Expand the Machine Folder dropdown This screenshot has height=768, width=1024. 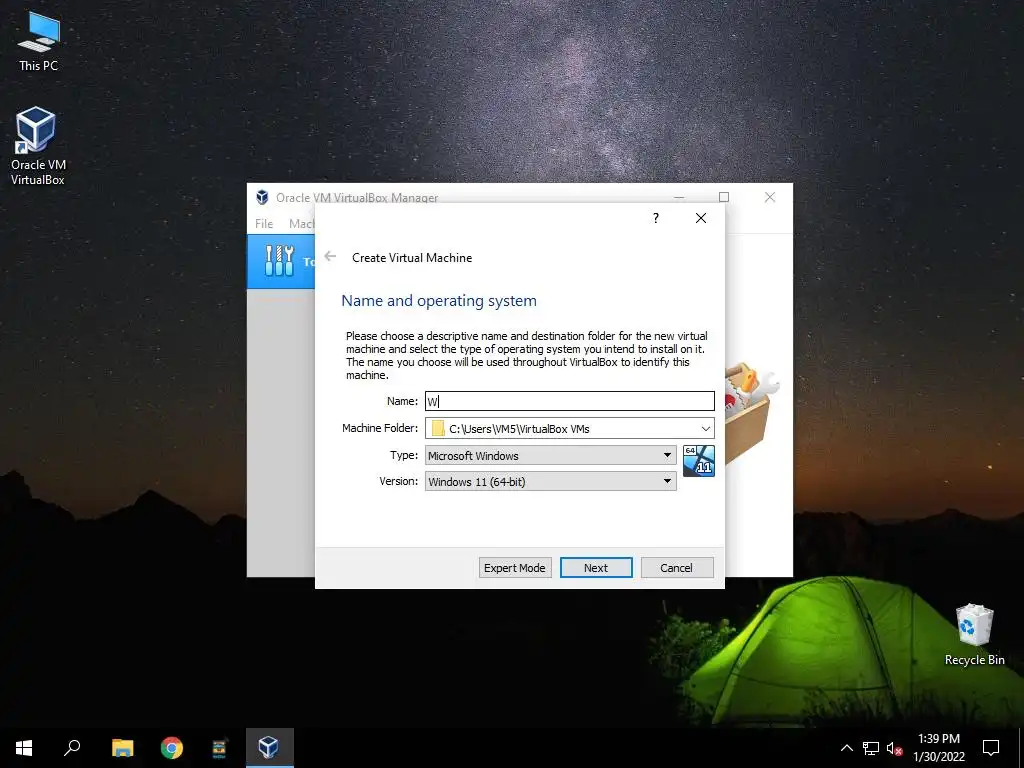pos(705,428)
